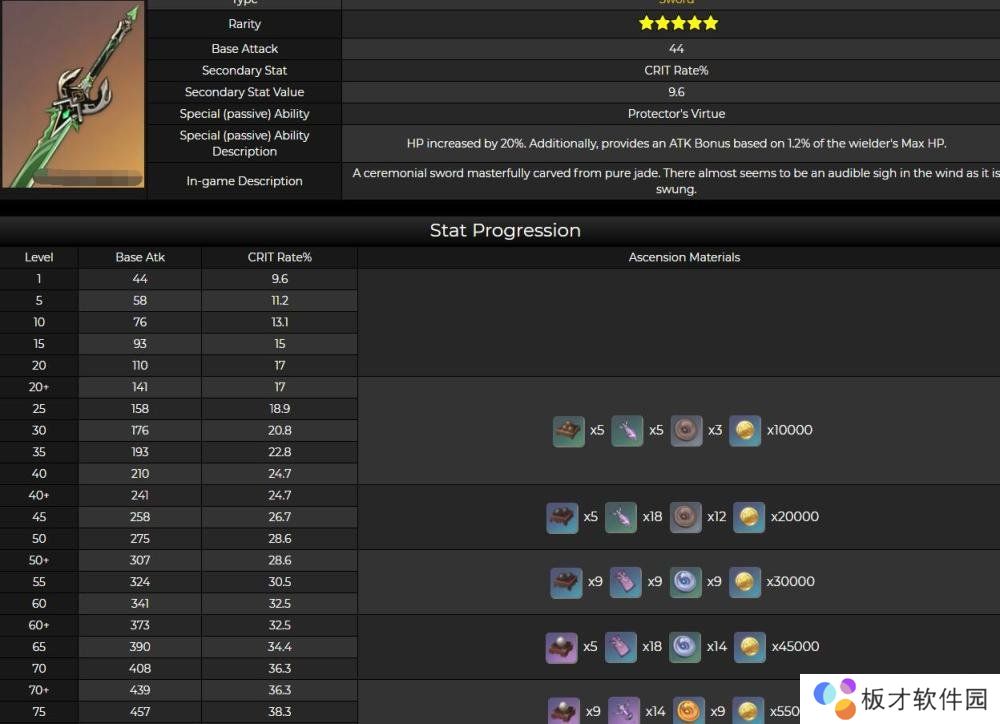Click the five-star rarity rating
The image size is (1000, 724).
point(678,23)
